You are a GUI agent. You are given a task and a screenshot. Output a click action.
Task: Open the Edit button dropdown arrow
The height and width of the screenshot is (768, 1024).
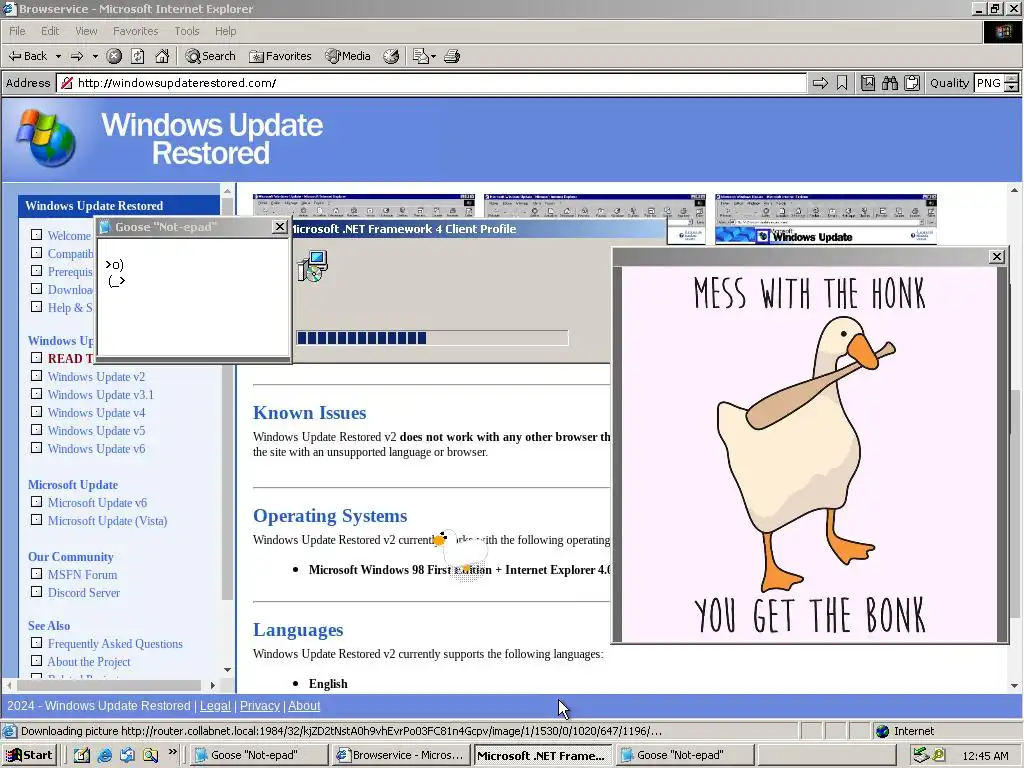click(x=433, y=56)
